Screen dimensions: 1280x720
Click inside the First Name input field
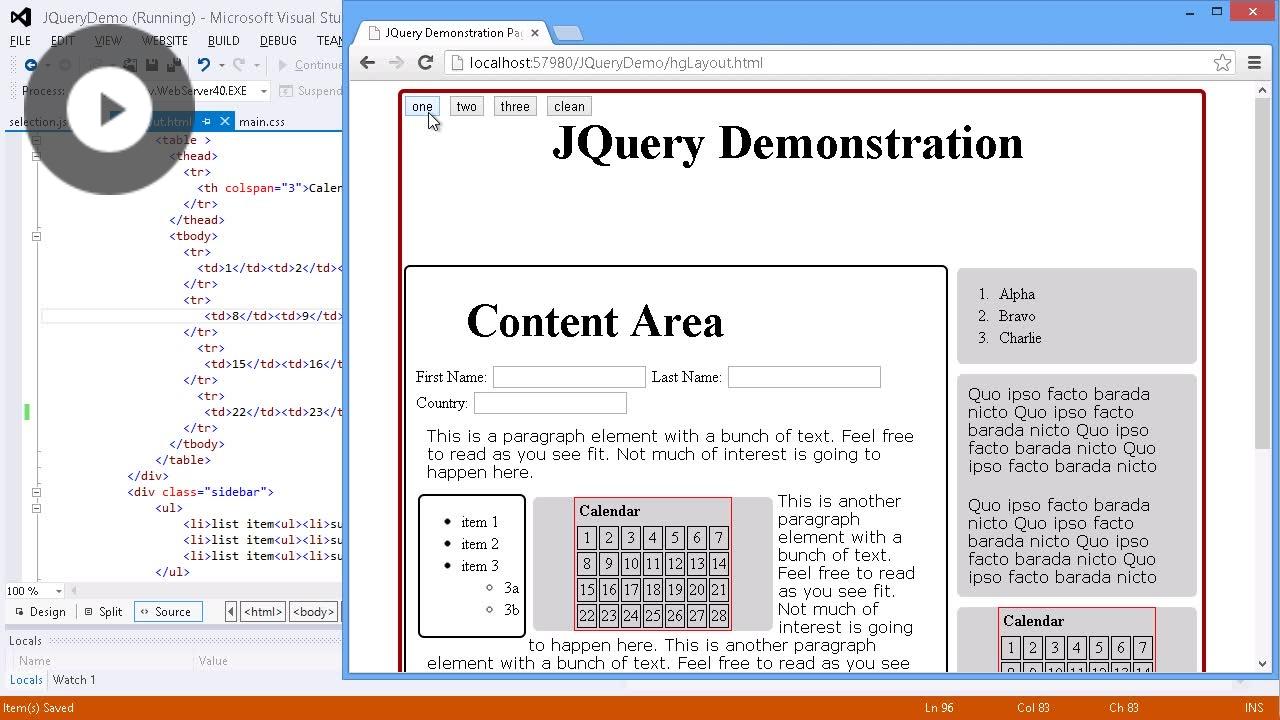click(569, 377)
